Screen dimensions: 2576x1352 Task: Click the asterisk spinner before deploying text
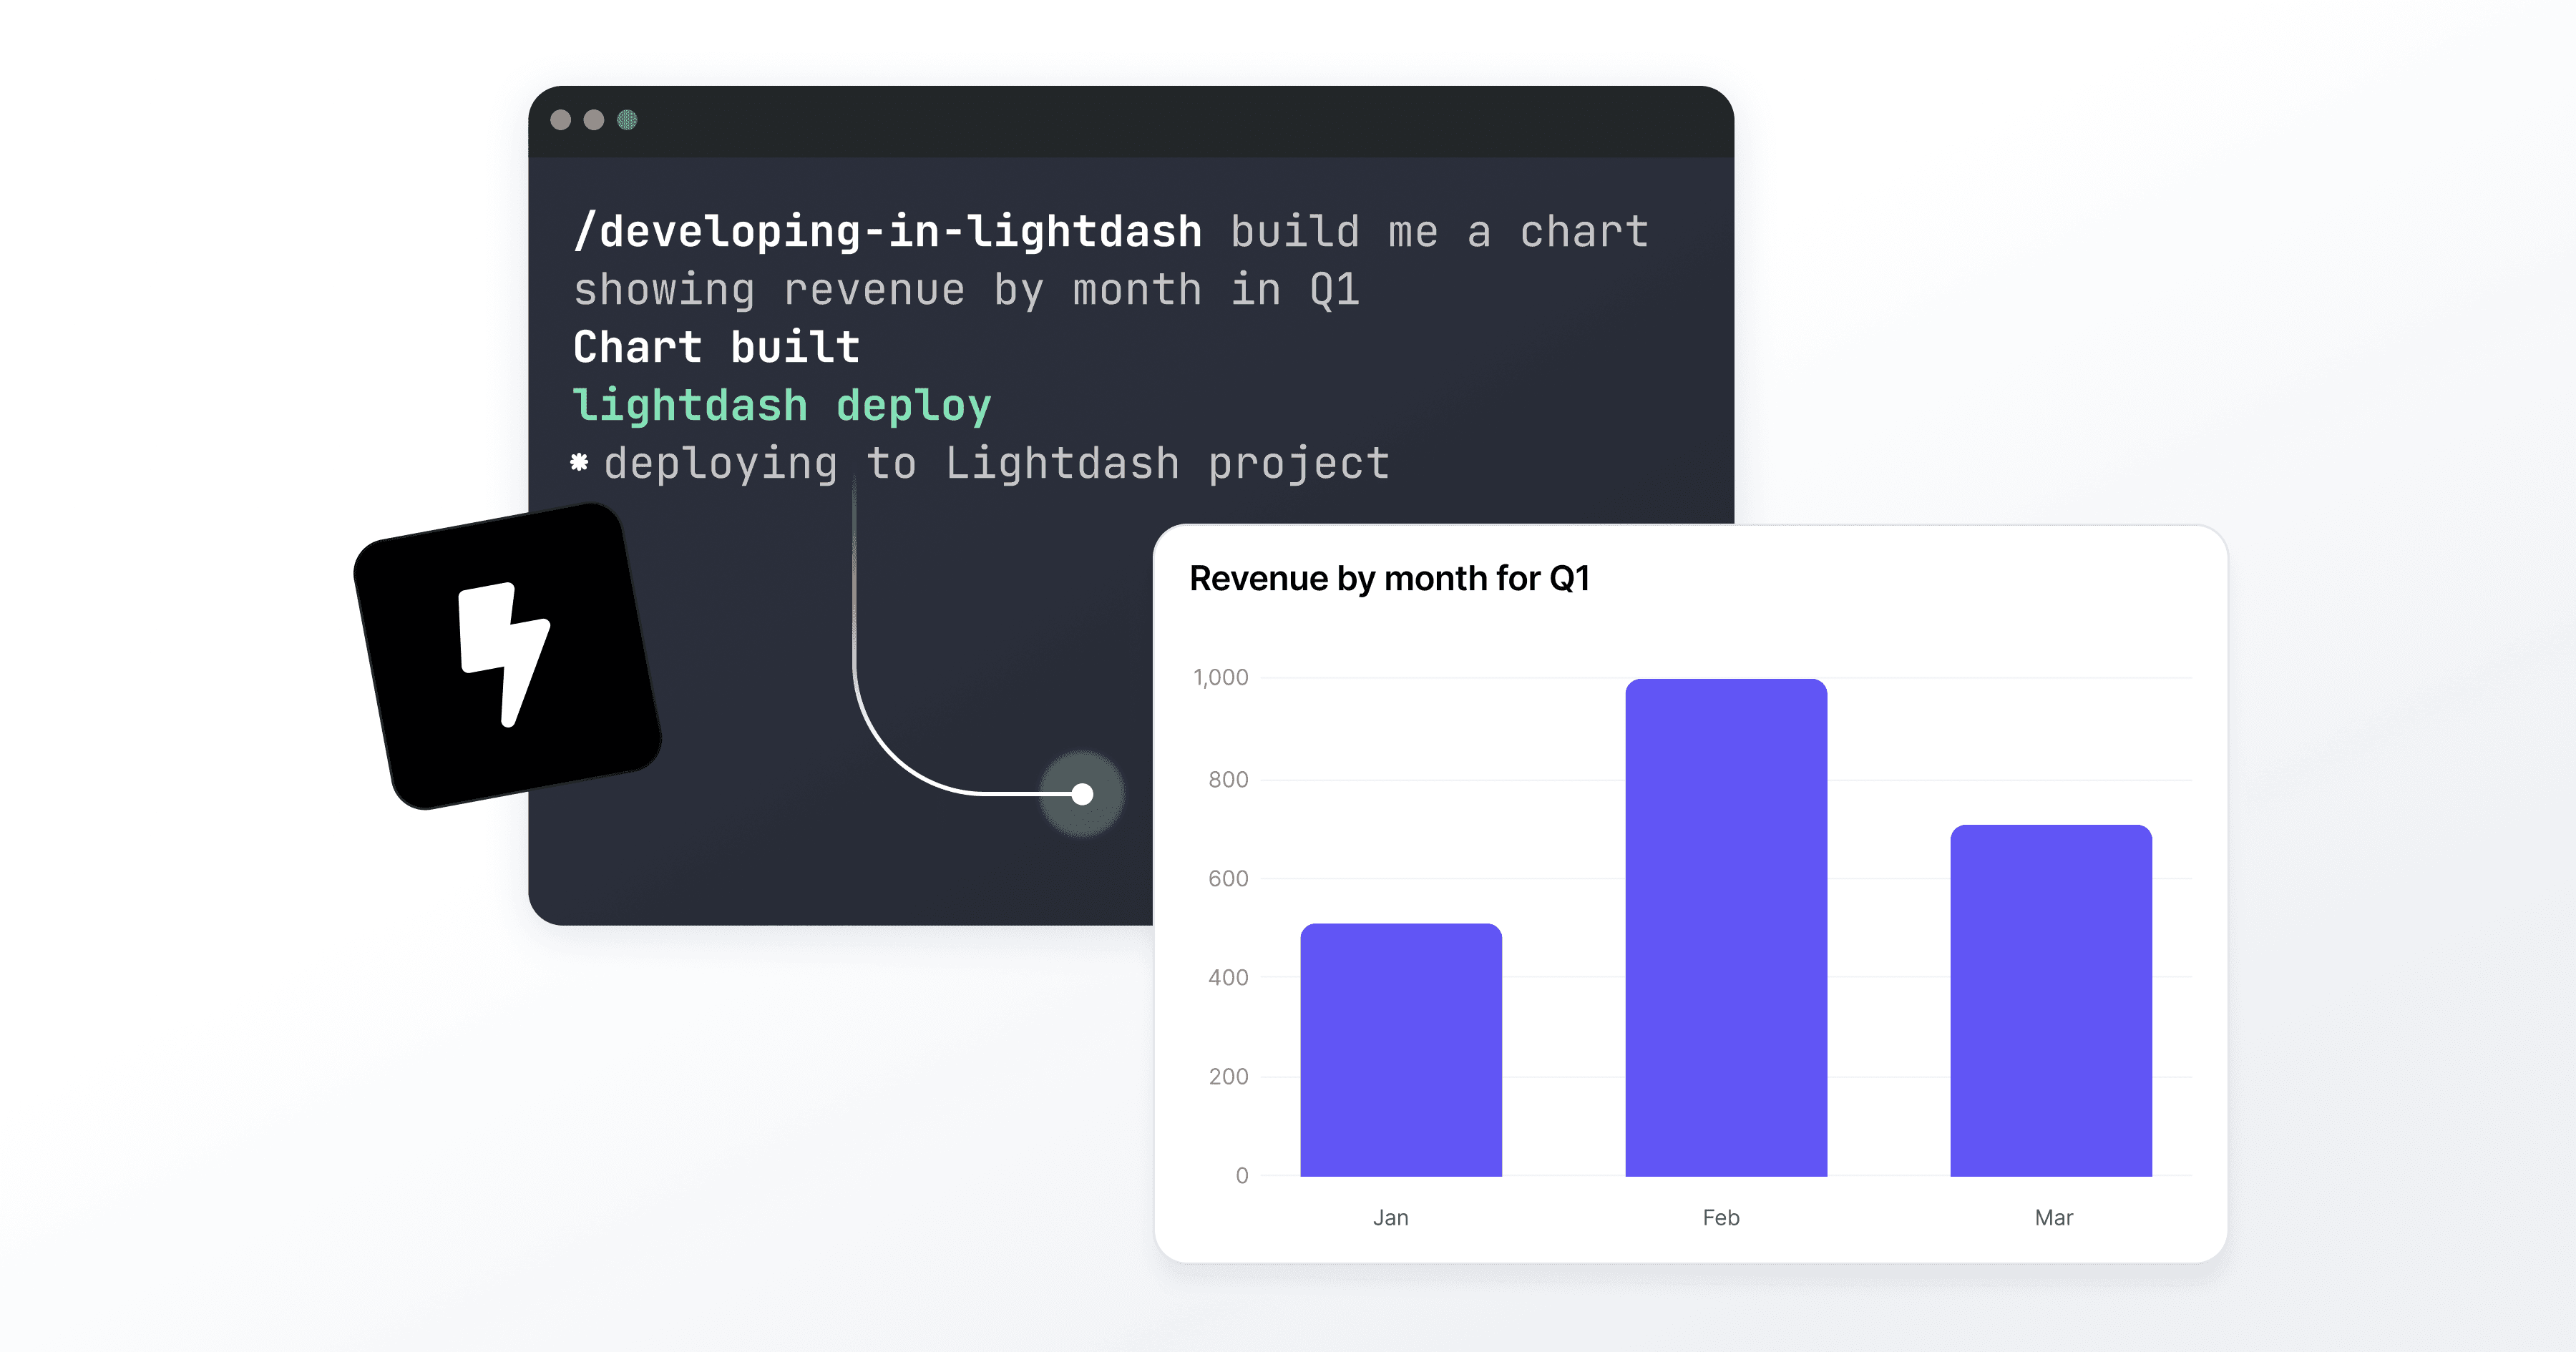(579, 462)
